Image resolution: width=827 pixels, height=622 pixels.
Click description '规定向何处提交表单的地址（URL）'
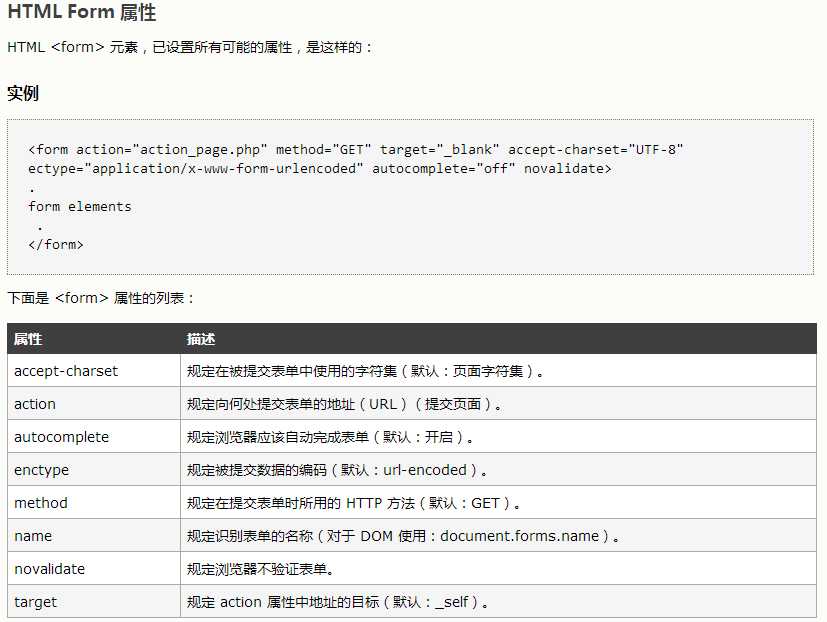[498, 404]
